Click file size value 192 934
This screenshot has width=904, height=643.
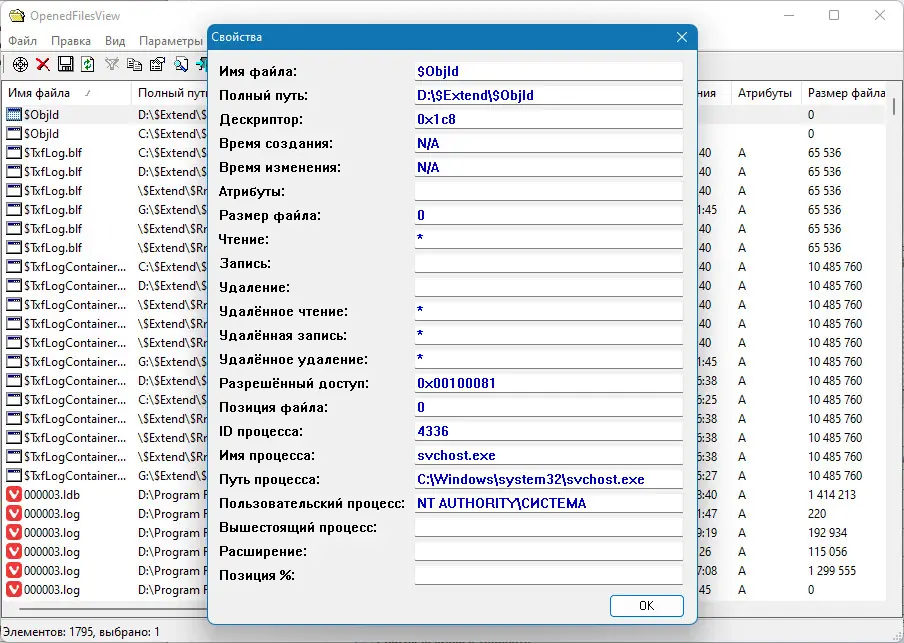pos(828,533)
